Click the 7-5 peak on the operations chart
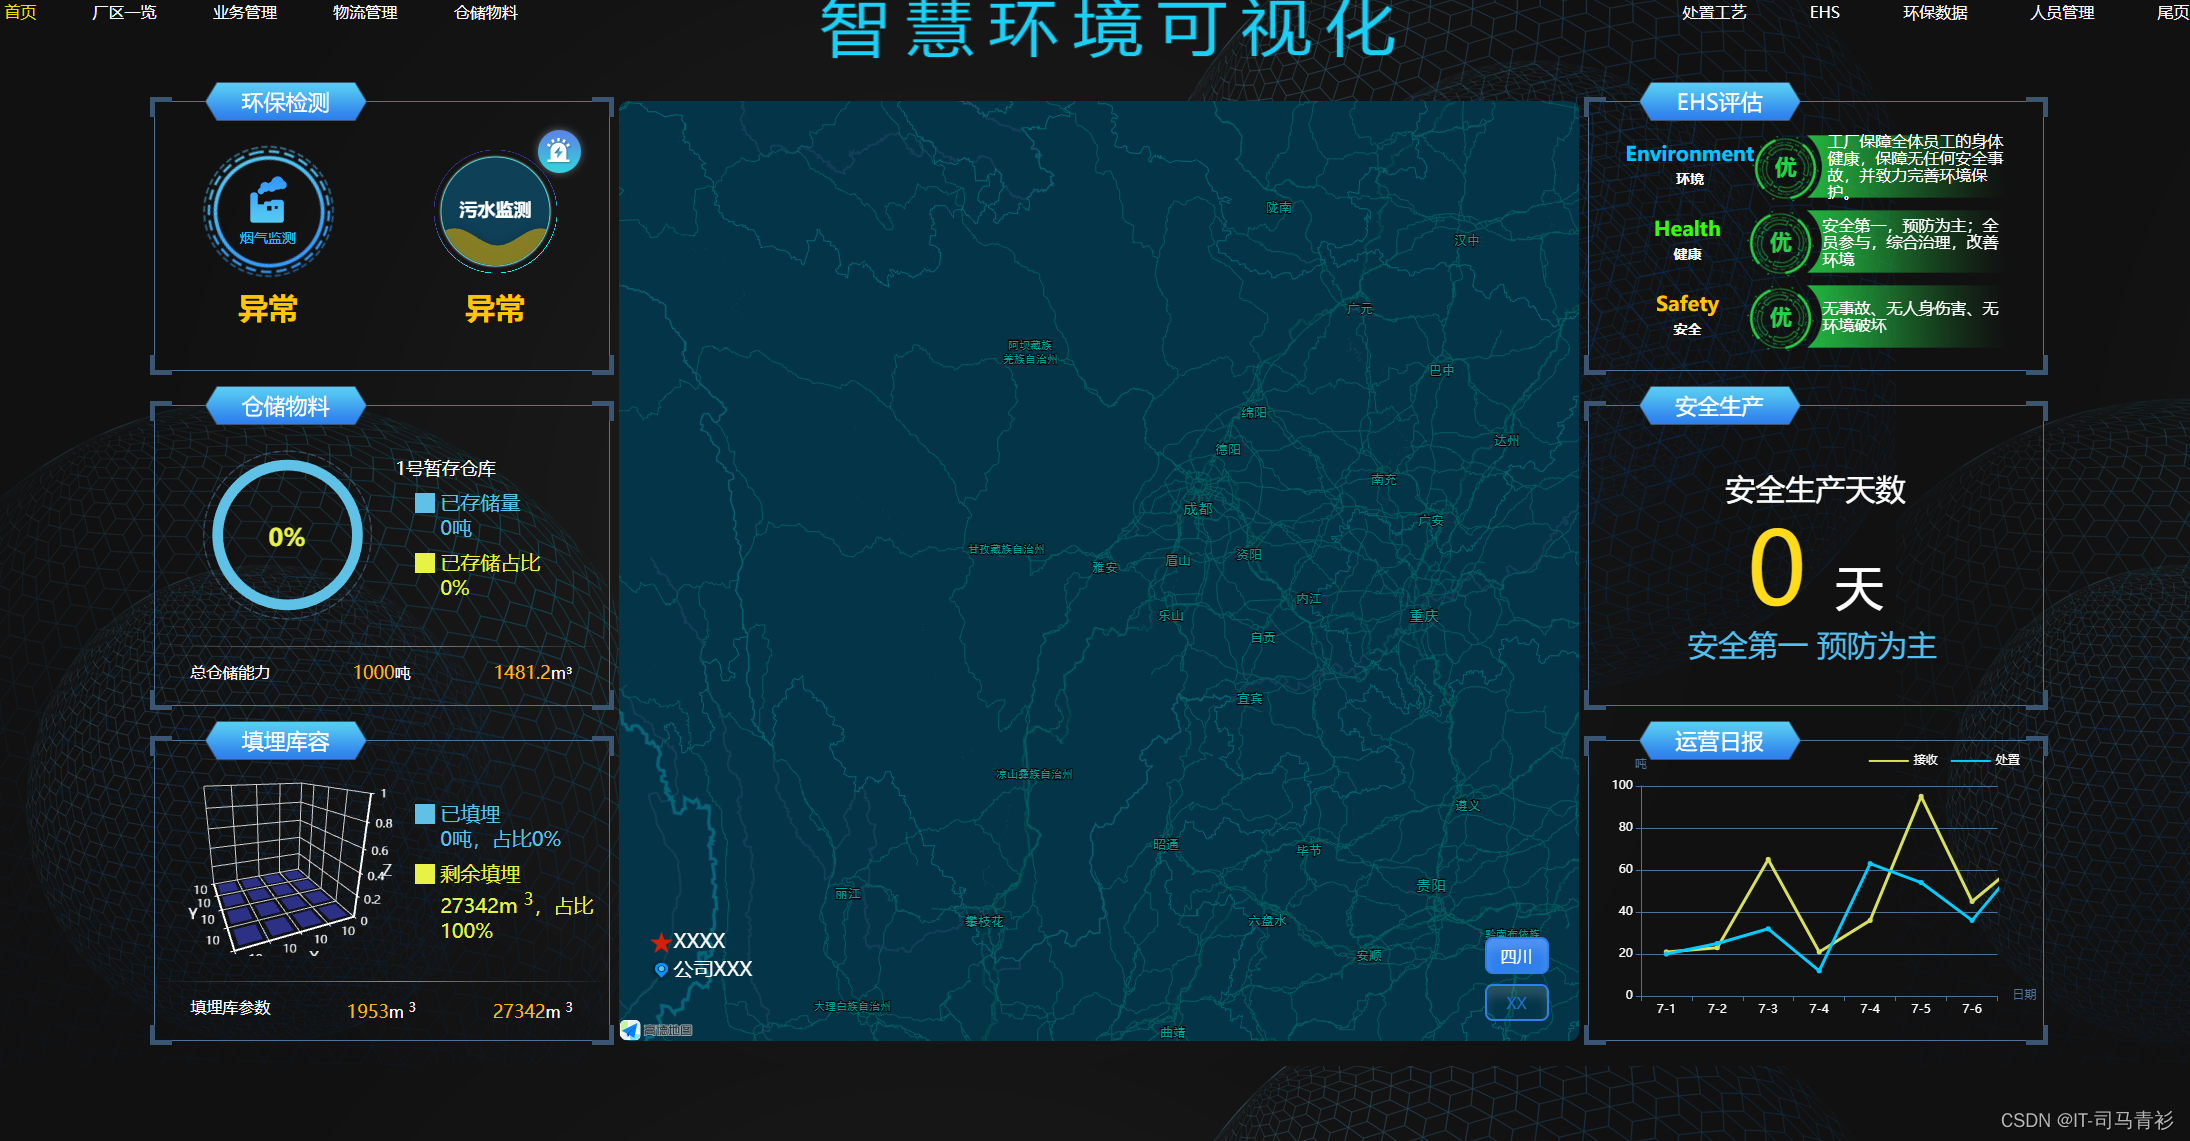 [x=1920, y=796]
